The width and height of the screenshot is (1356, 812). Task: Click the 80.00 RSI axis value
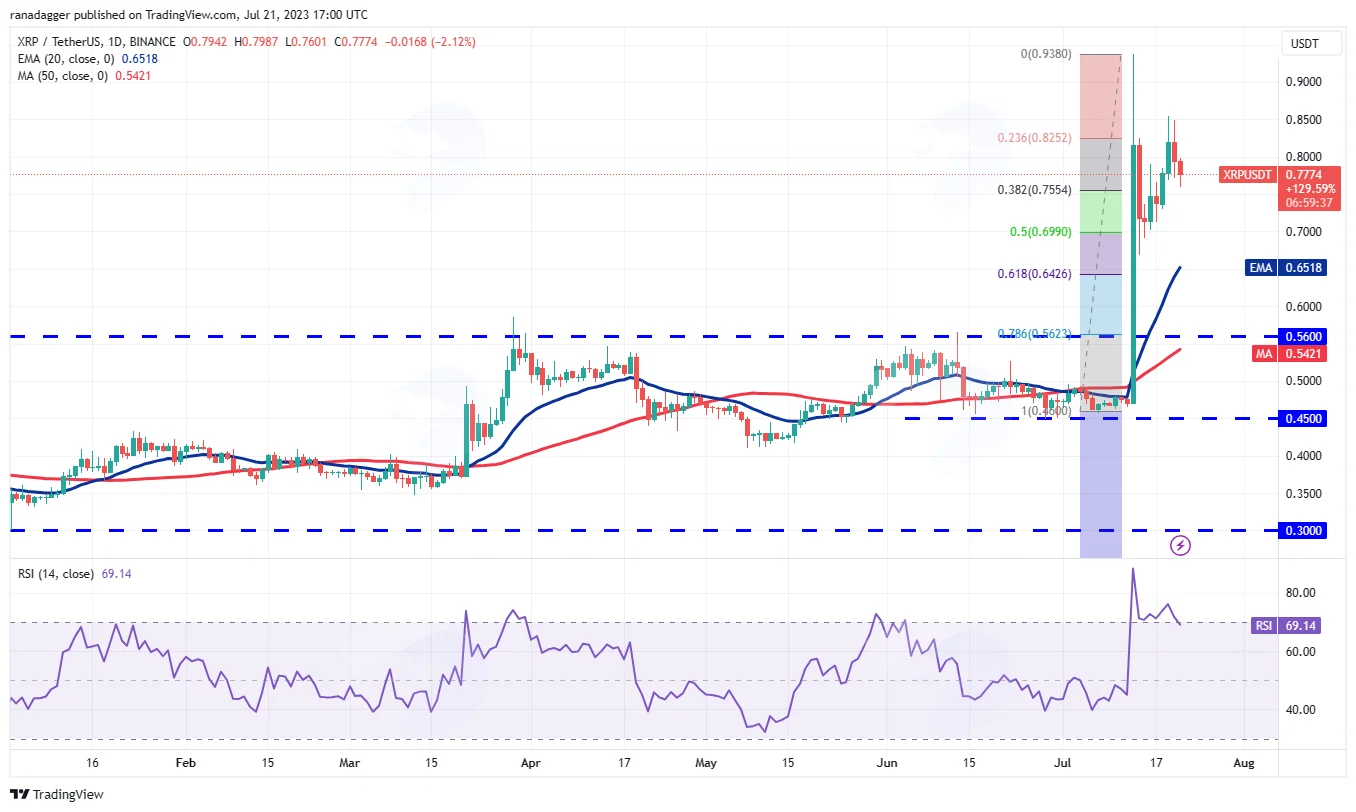1302,593
